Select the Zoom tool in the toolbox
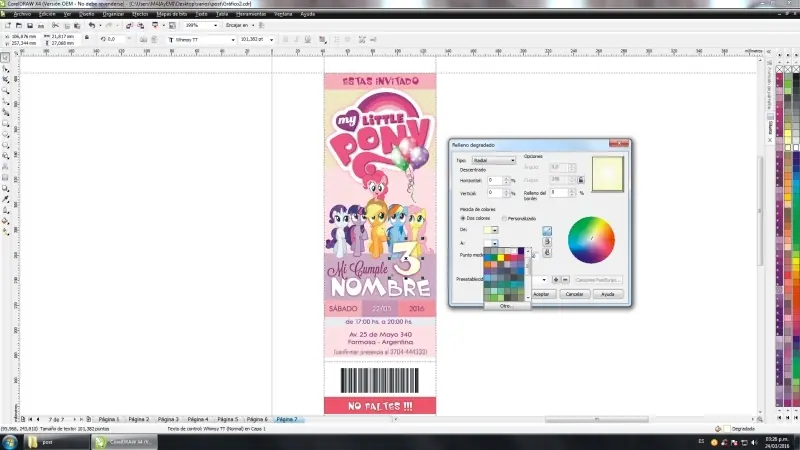Viewport: 800px width, 450px height. pyautogui.click(x=6, y=91)
